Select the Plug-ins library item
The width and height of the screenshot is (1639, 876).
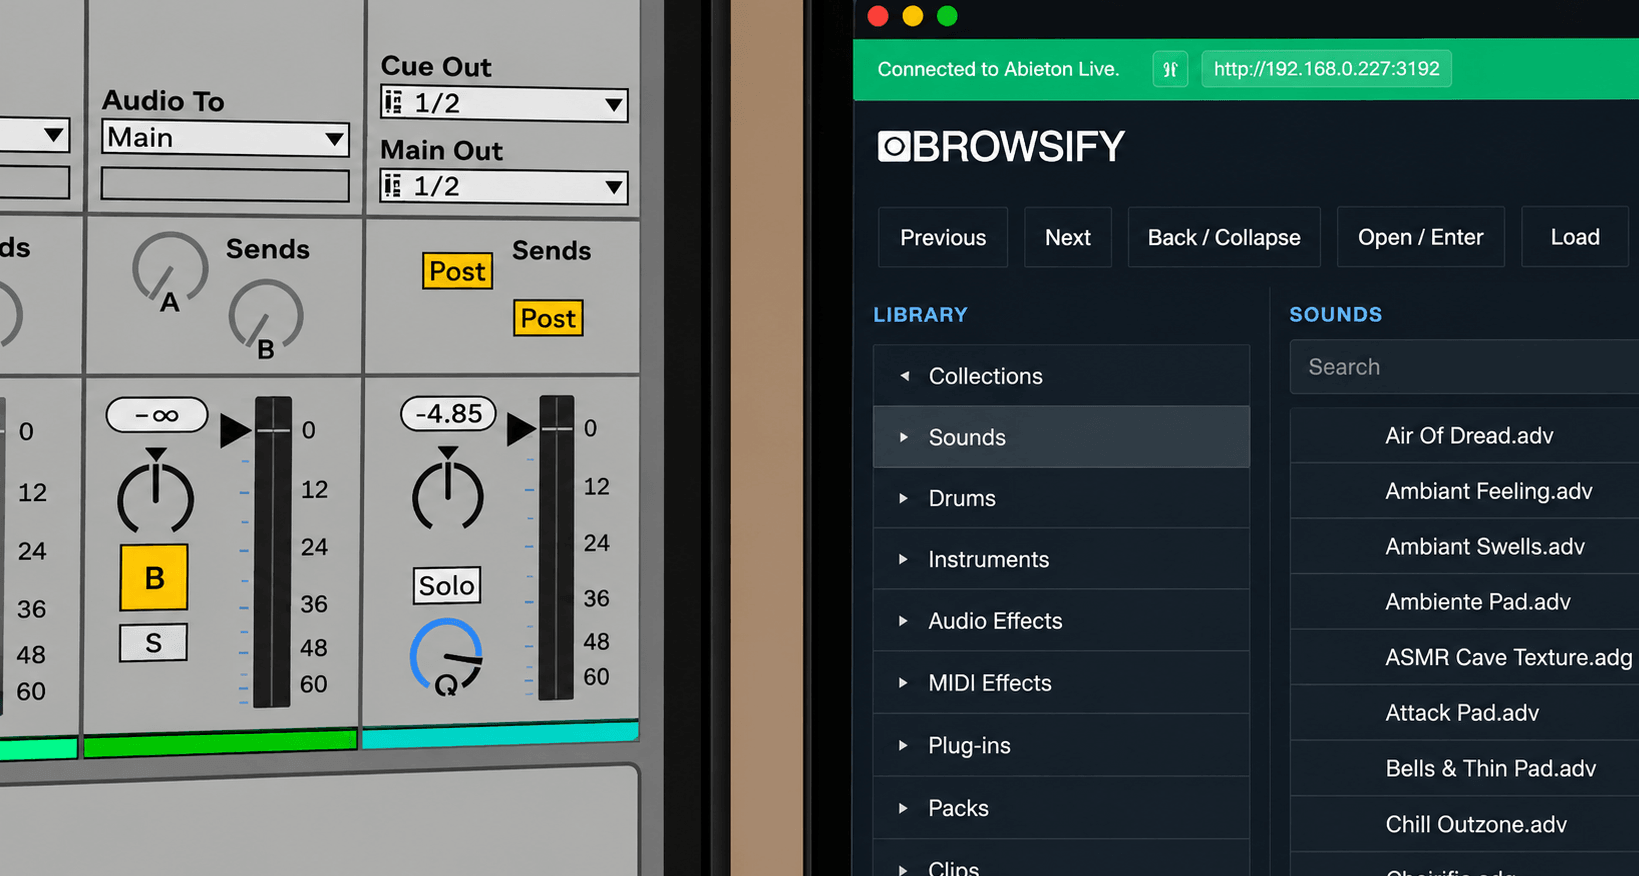[1061, 745]
